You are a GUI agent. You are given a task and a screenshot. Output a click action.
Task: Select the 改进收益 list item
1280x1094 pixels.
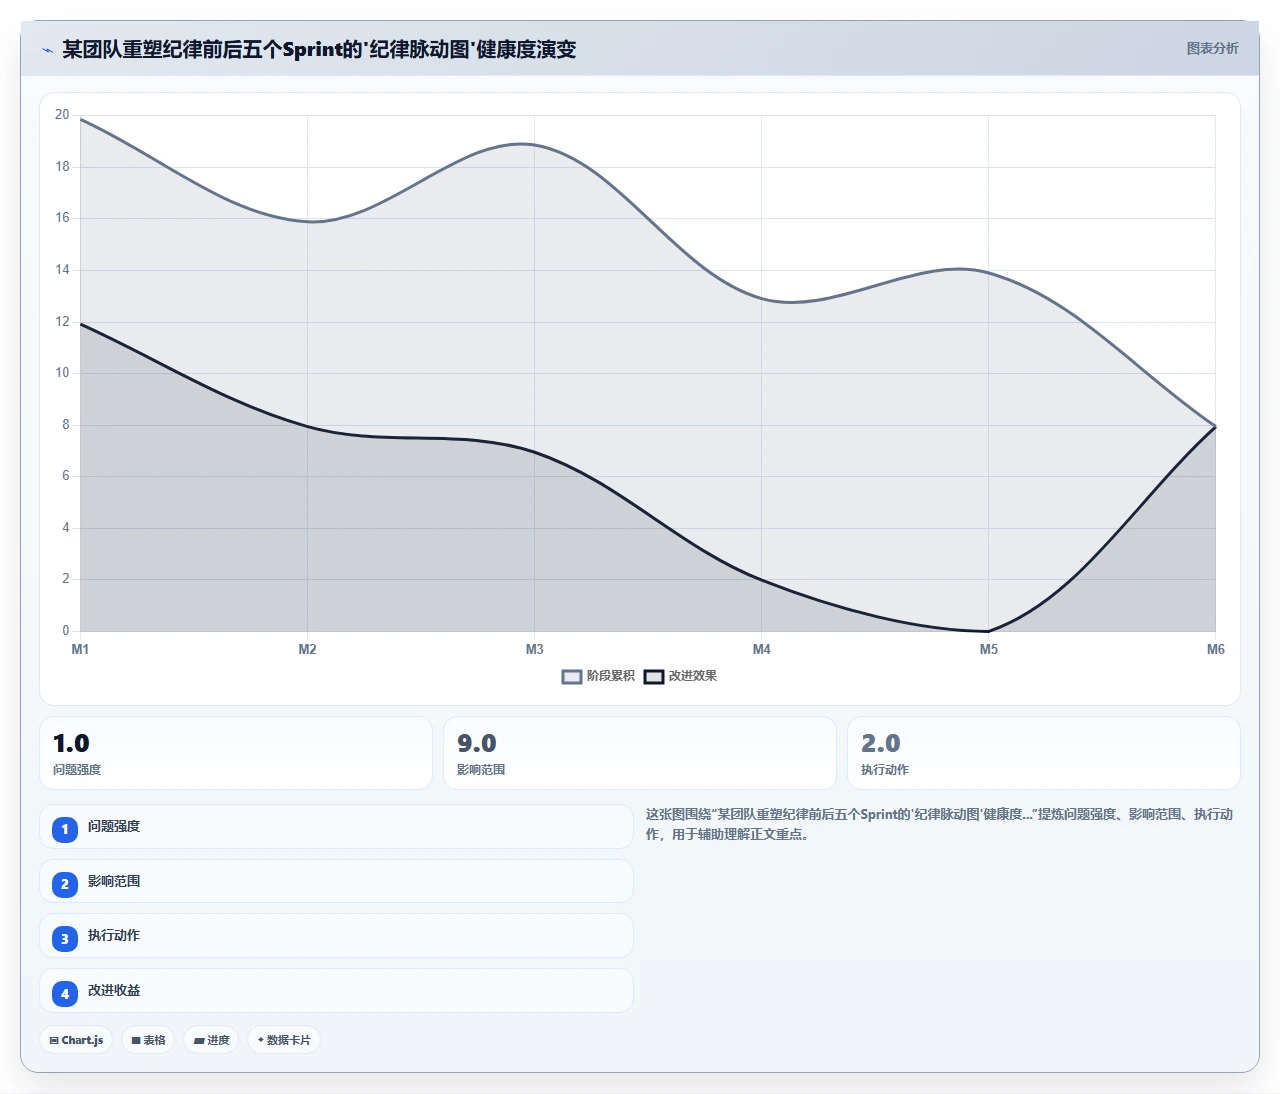pos(336,991)
